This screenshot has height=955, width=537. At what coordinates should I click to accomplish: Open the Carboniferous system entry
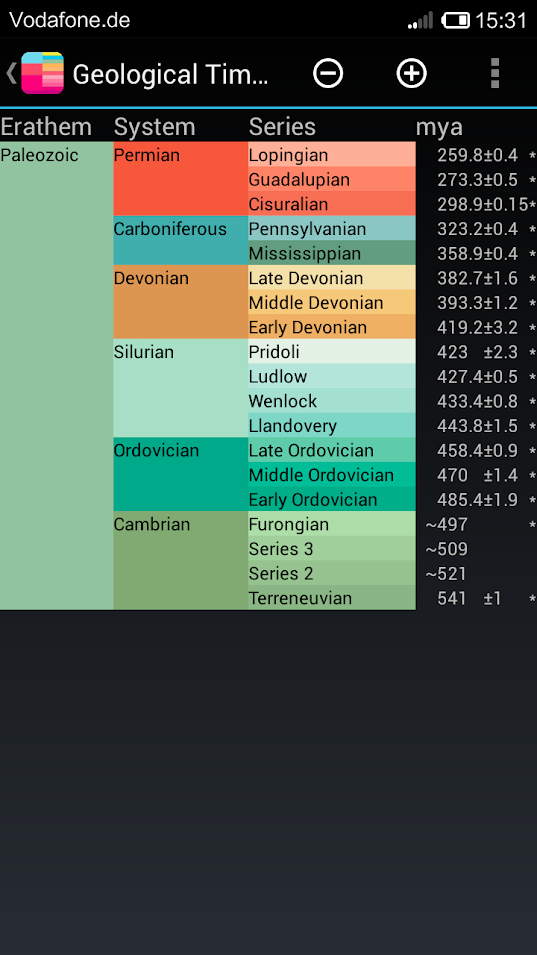point(180,241)
